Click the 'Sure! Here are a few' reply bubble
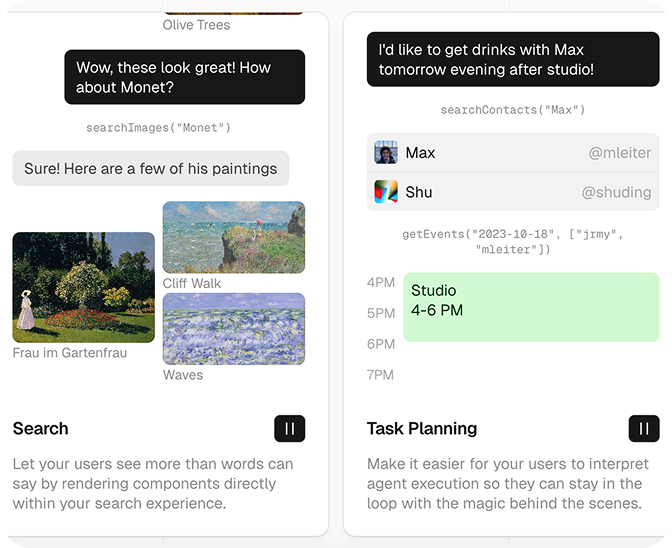The height and width of the screenshot is (548, 672). click(150, 168)
